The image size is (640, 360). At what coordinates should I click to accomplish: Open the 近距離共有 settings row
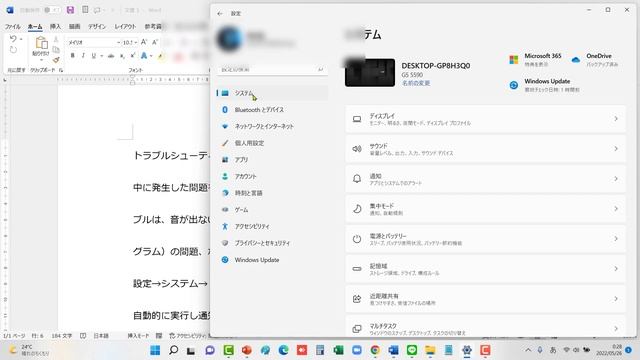coord(485,299)
